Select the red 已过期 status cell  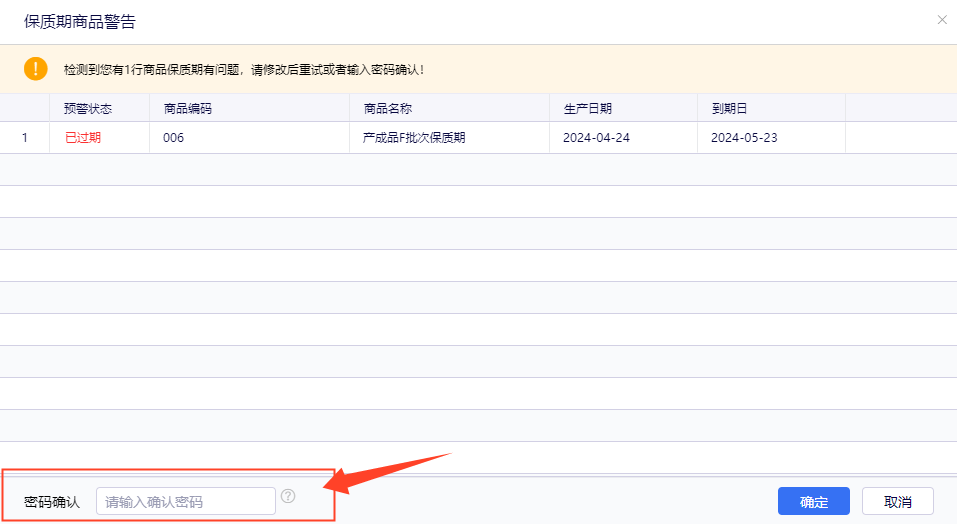point(99,138)
